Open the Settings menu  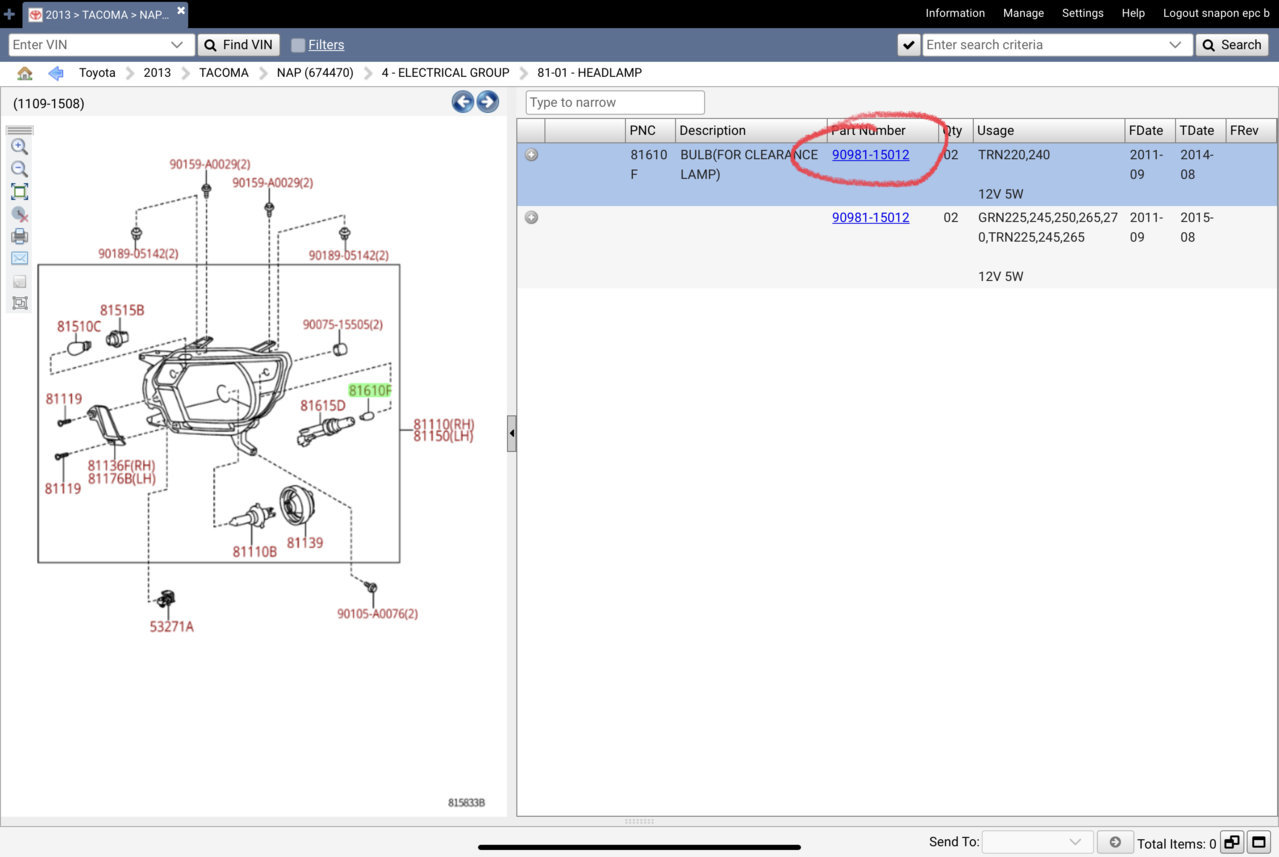(x=1083, y=13)
